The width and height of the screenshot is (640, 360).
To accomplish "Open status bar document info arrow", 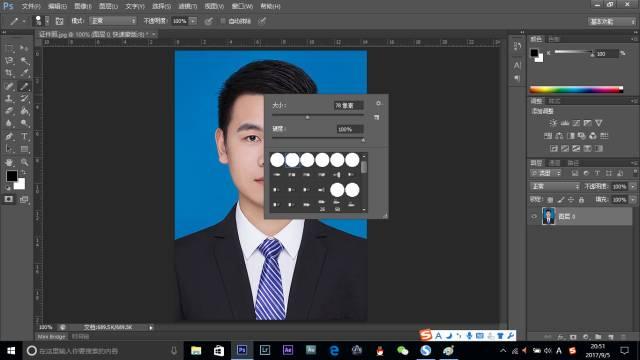I will (151, 327).
